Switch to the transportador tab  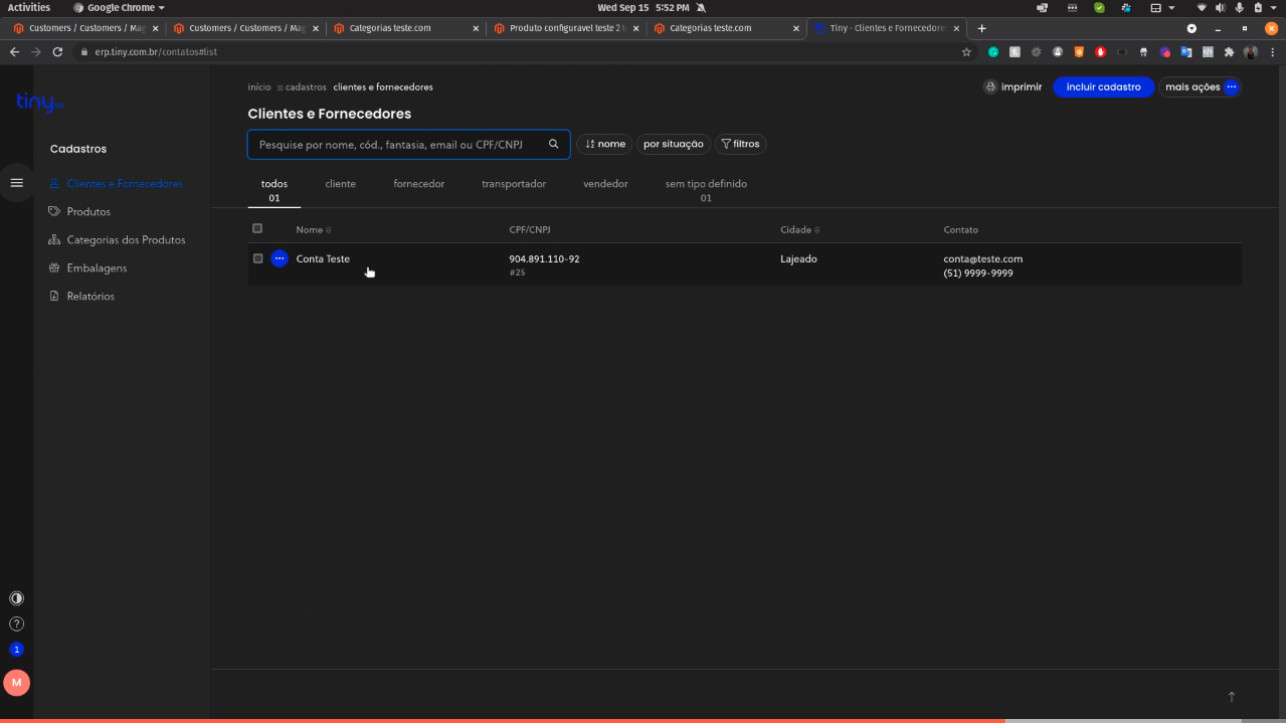513,184
